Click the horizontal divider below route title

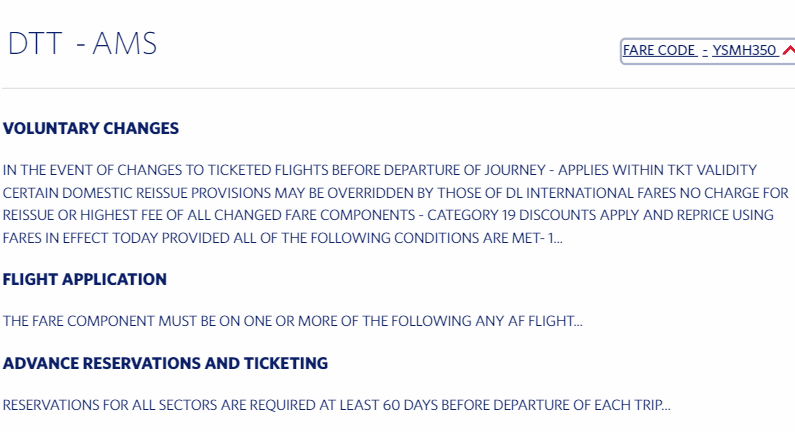[399, 88]
